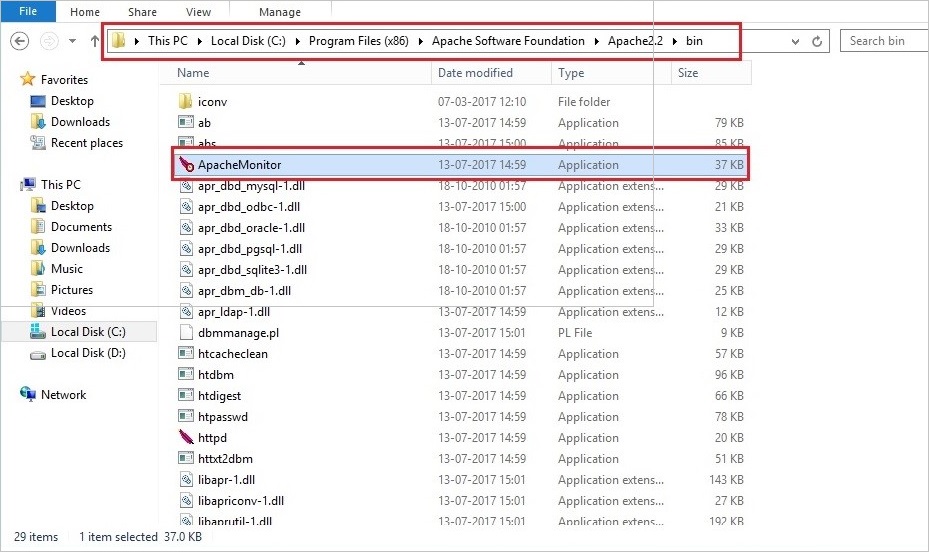Expand the breadcrumb arrow after Apache2.2

pyautogui.click(x=675, y=41)
